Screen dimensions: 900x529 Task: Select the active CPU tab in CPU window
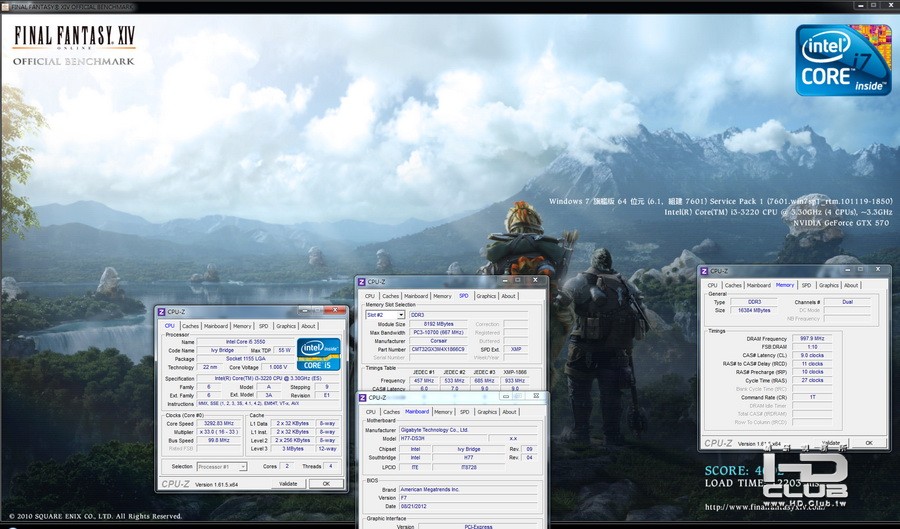click(169, 325)
